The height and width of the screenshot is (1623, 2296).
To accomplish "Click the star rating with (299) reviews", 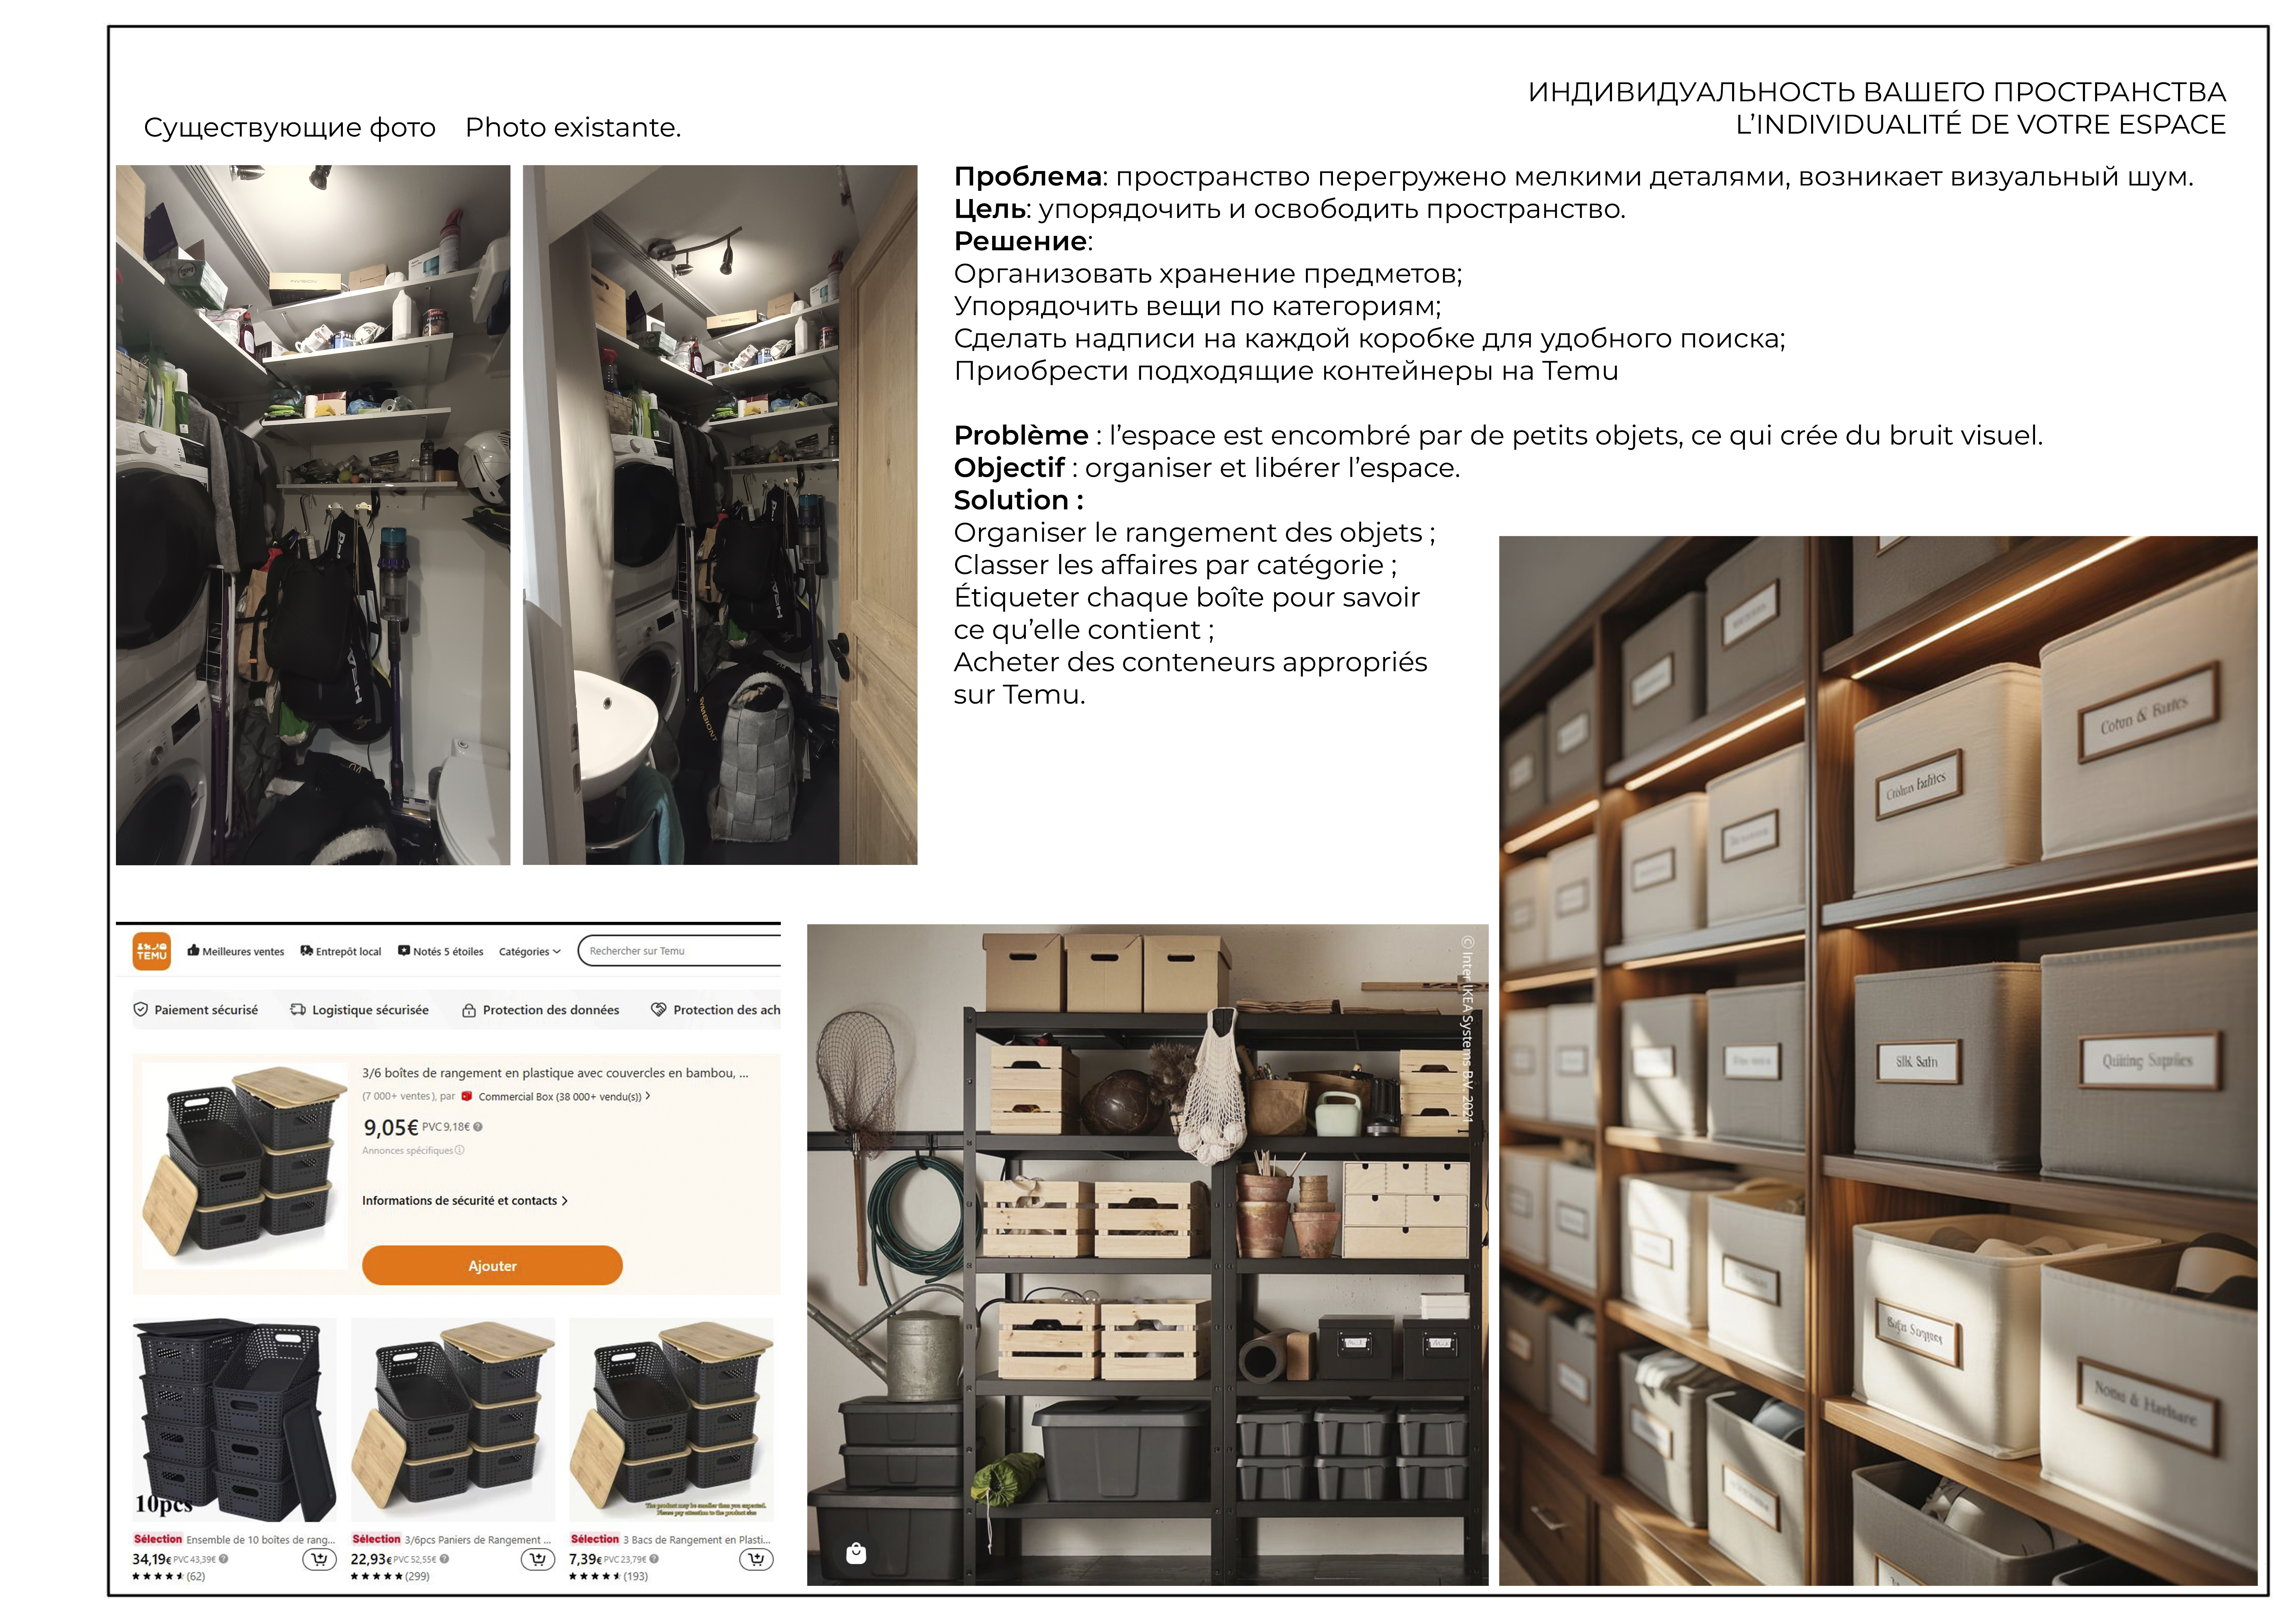I will coord(390,1577).
